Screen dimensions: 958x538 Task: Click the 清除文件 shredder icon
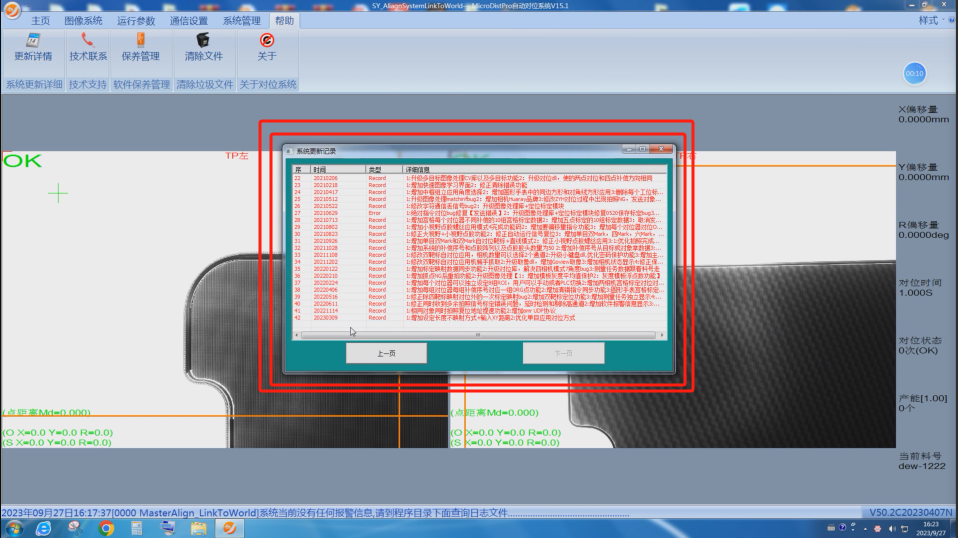(203, 41)
